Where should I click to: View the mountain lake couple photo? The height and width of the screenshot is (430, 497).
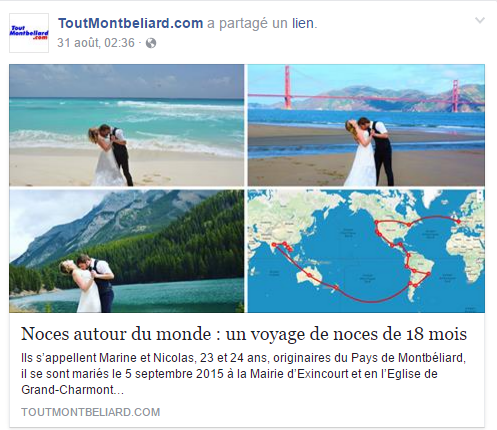point(127,251)
